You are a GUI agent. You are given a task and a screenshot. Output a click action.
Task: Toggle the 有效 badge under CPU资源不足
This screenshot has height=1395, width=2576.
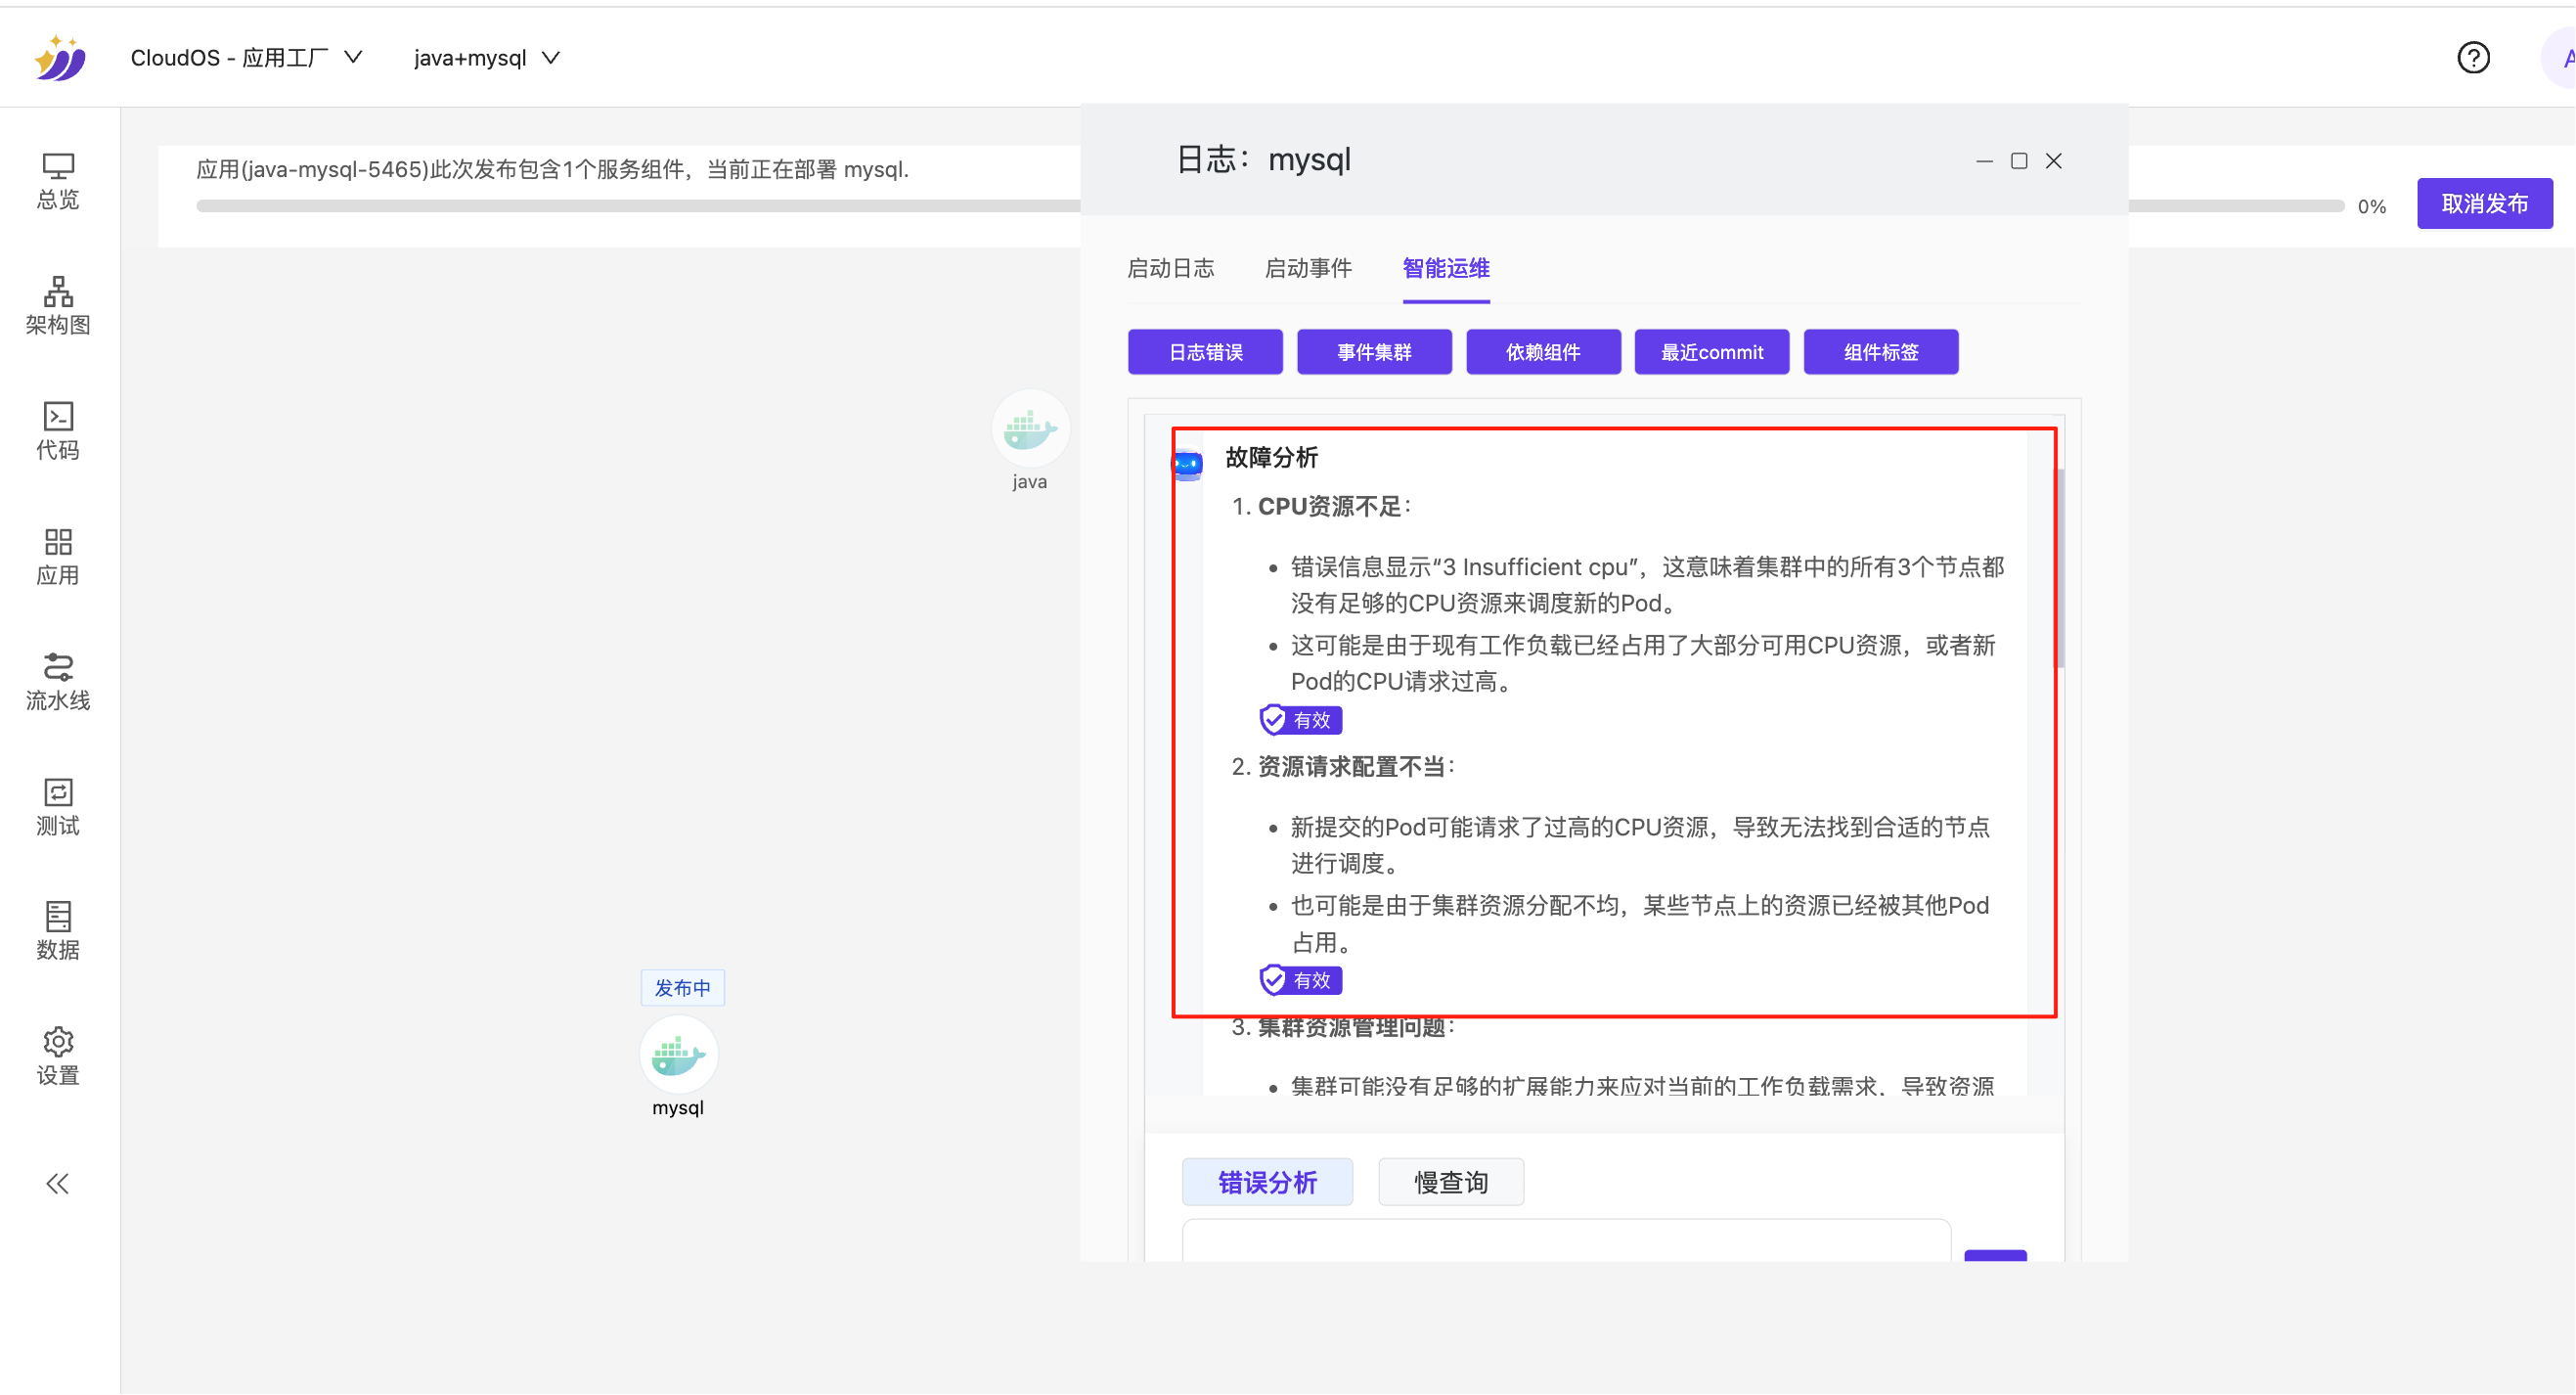[x=1300, y=720]
